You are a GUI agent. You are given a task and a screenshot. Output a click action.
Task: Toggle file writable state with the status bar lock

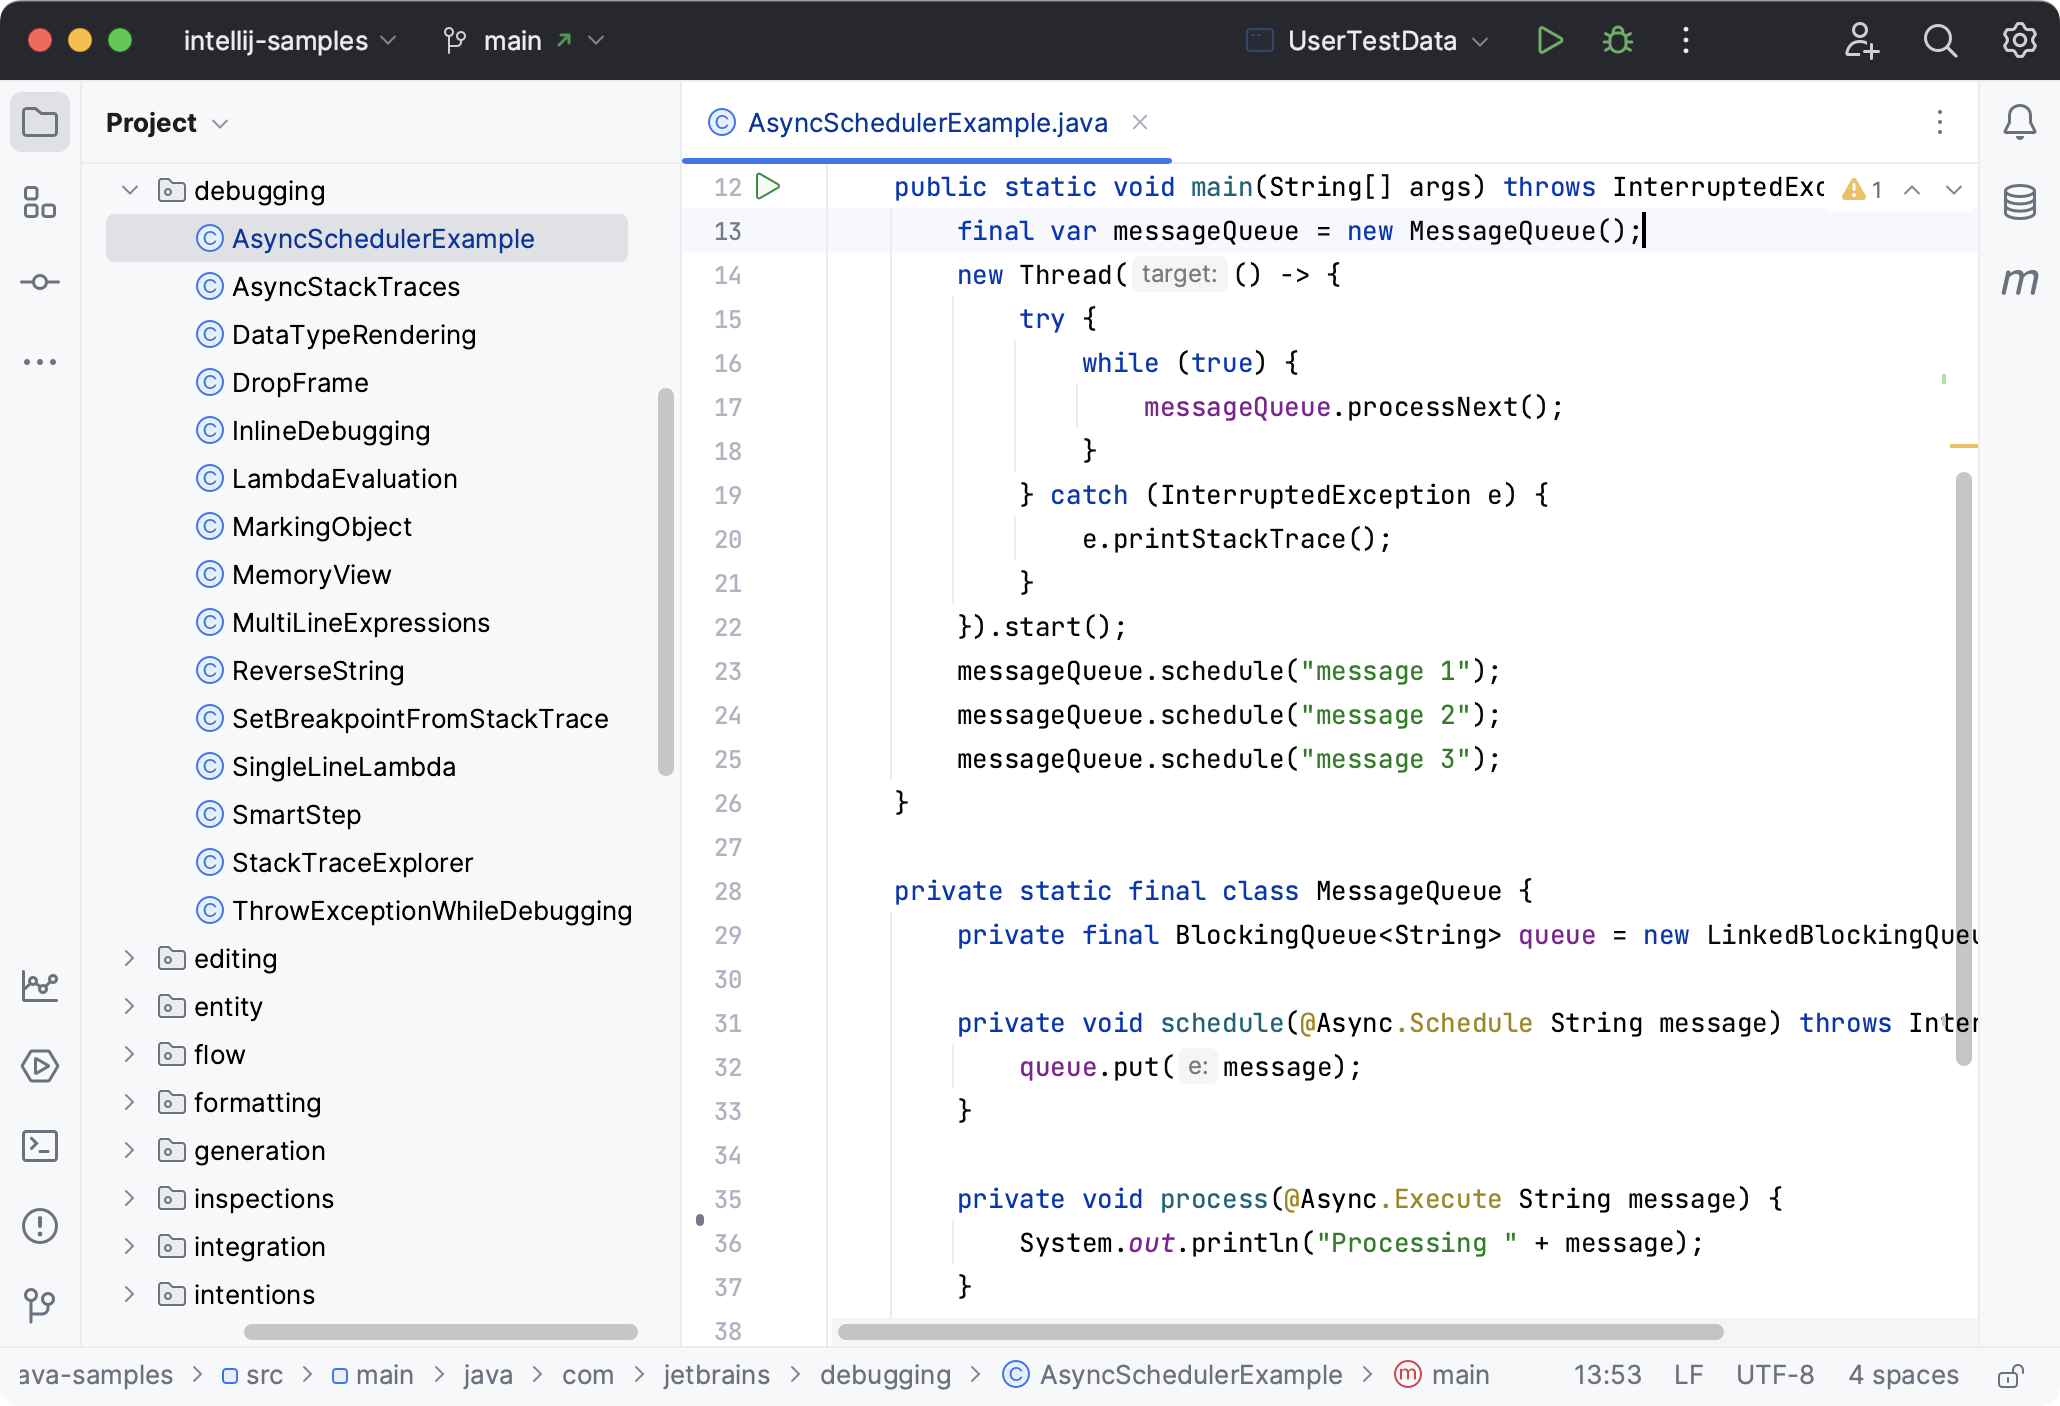2012,1375
